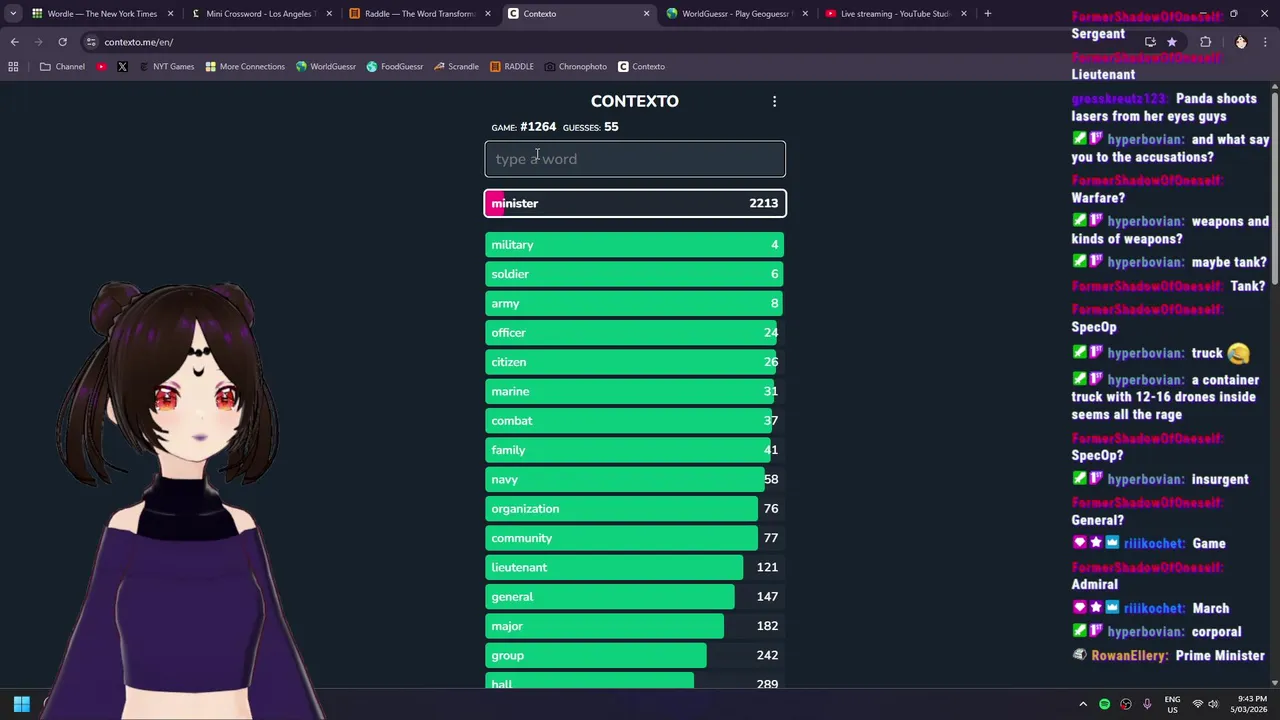Open the WorldGuessr bookmark
The image size is (1280, 720).
coord(325,67)
